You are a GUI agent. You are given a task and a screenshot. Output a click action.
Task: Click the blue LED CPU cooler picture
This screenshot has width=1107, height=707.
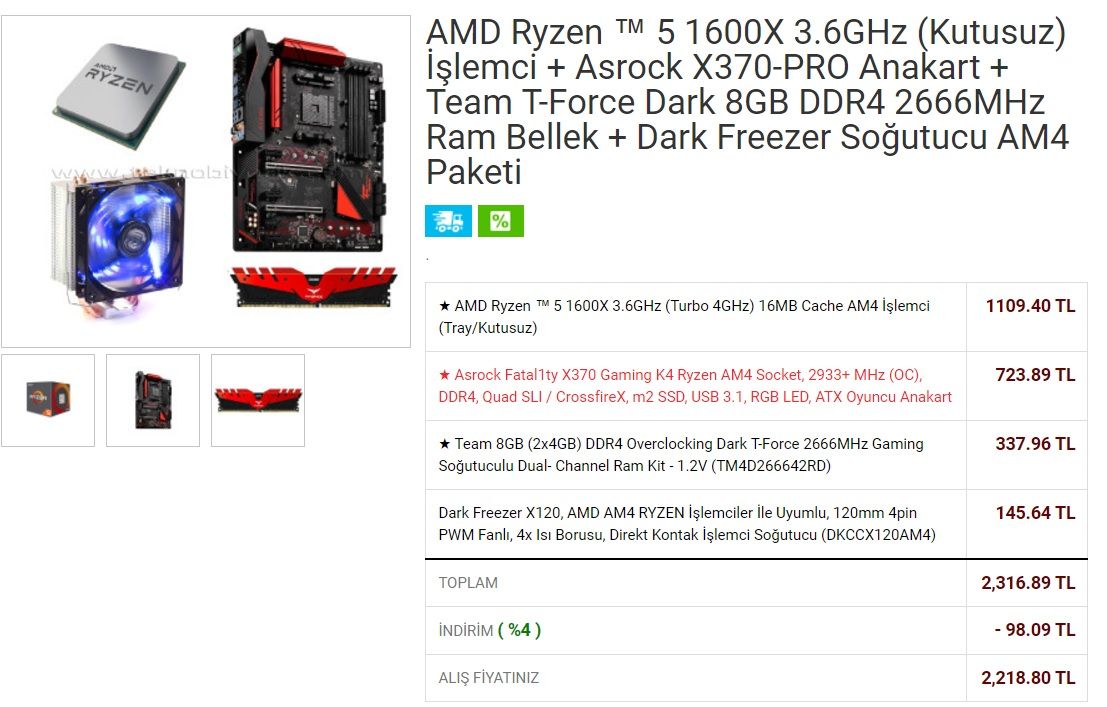click(x=119, y=244)
